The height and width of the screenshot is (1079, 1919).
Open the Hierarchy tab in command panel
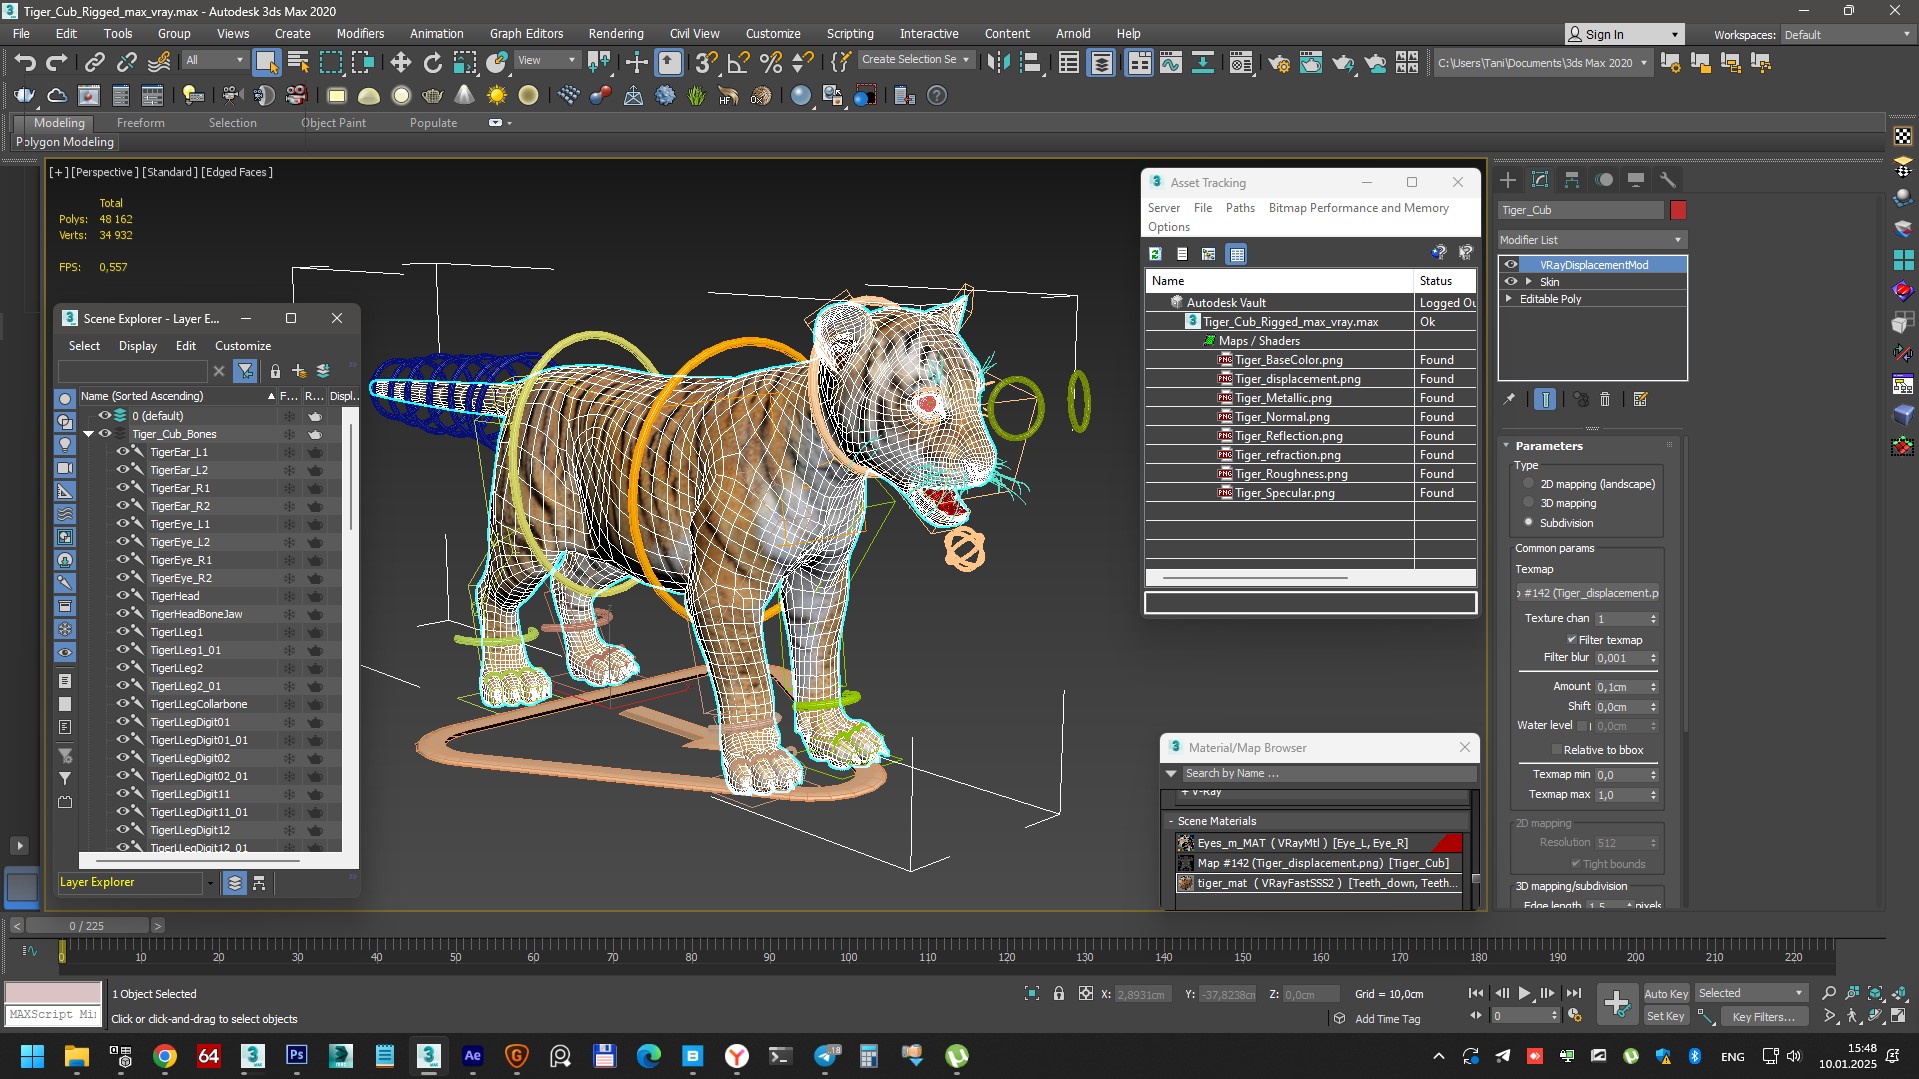pyautogui.click(x=1572, y=180)
